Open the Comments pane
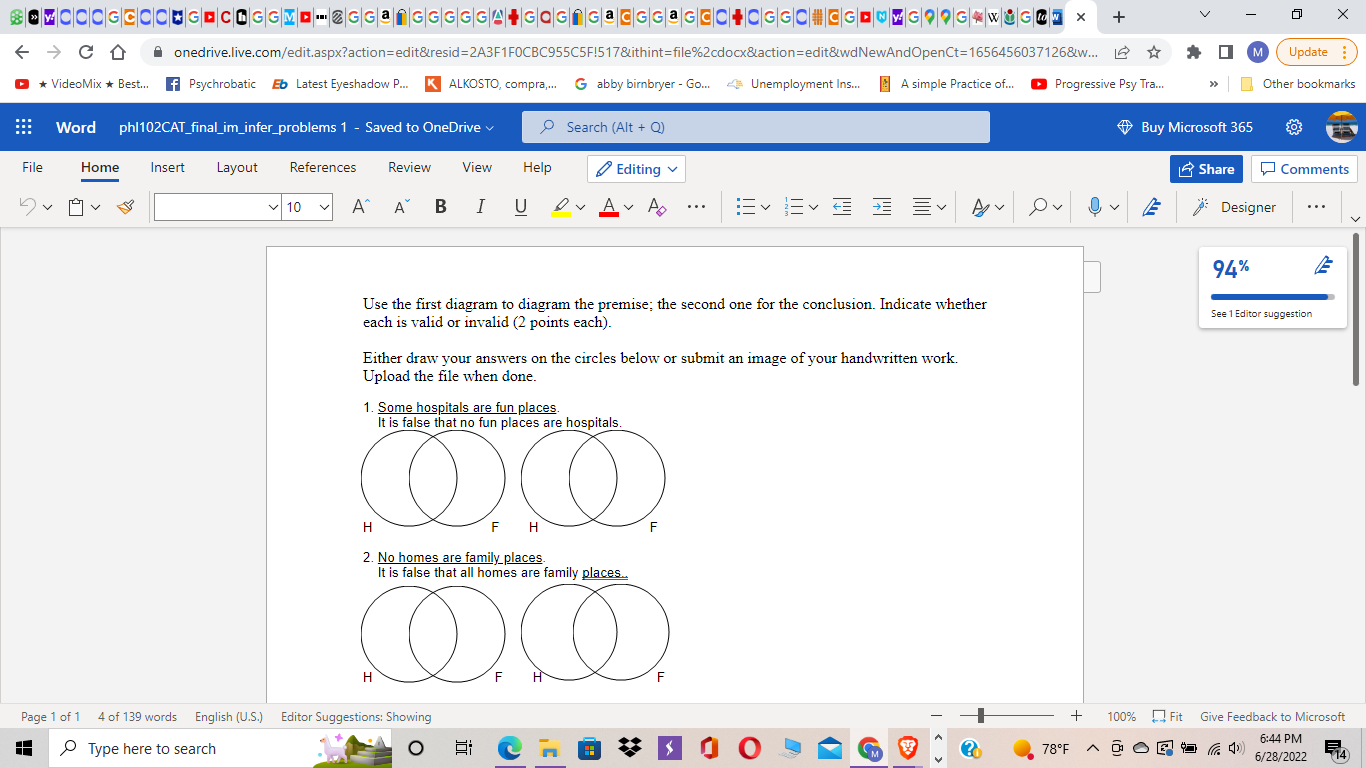The height and width of the screenshot is (768, 1366). pos(1304,169)
